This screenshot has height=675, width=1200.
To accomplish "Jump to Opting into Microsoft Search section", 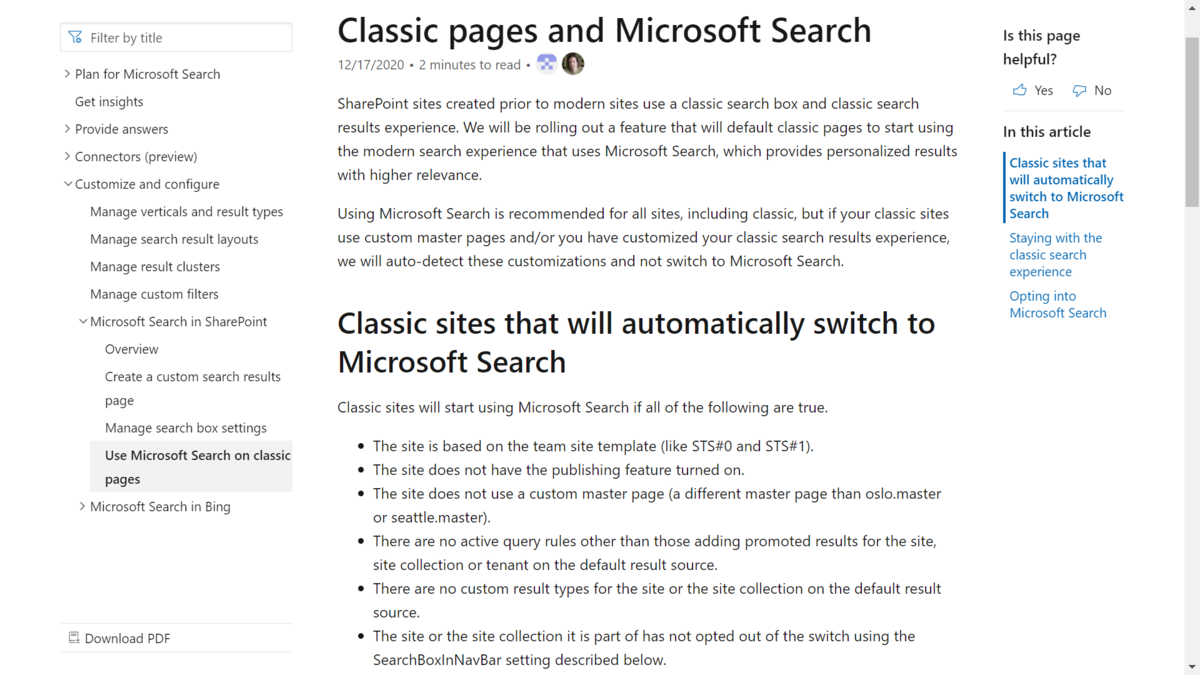I will click(1058, 304).
